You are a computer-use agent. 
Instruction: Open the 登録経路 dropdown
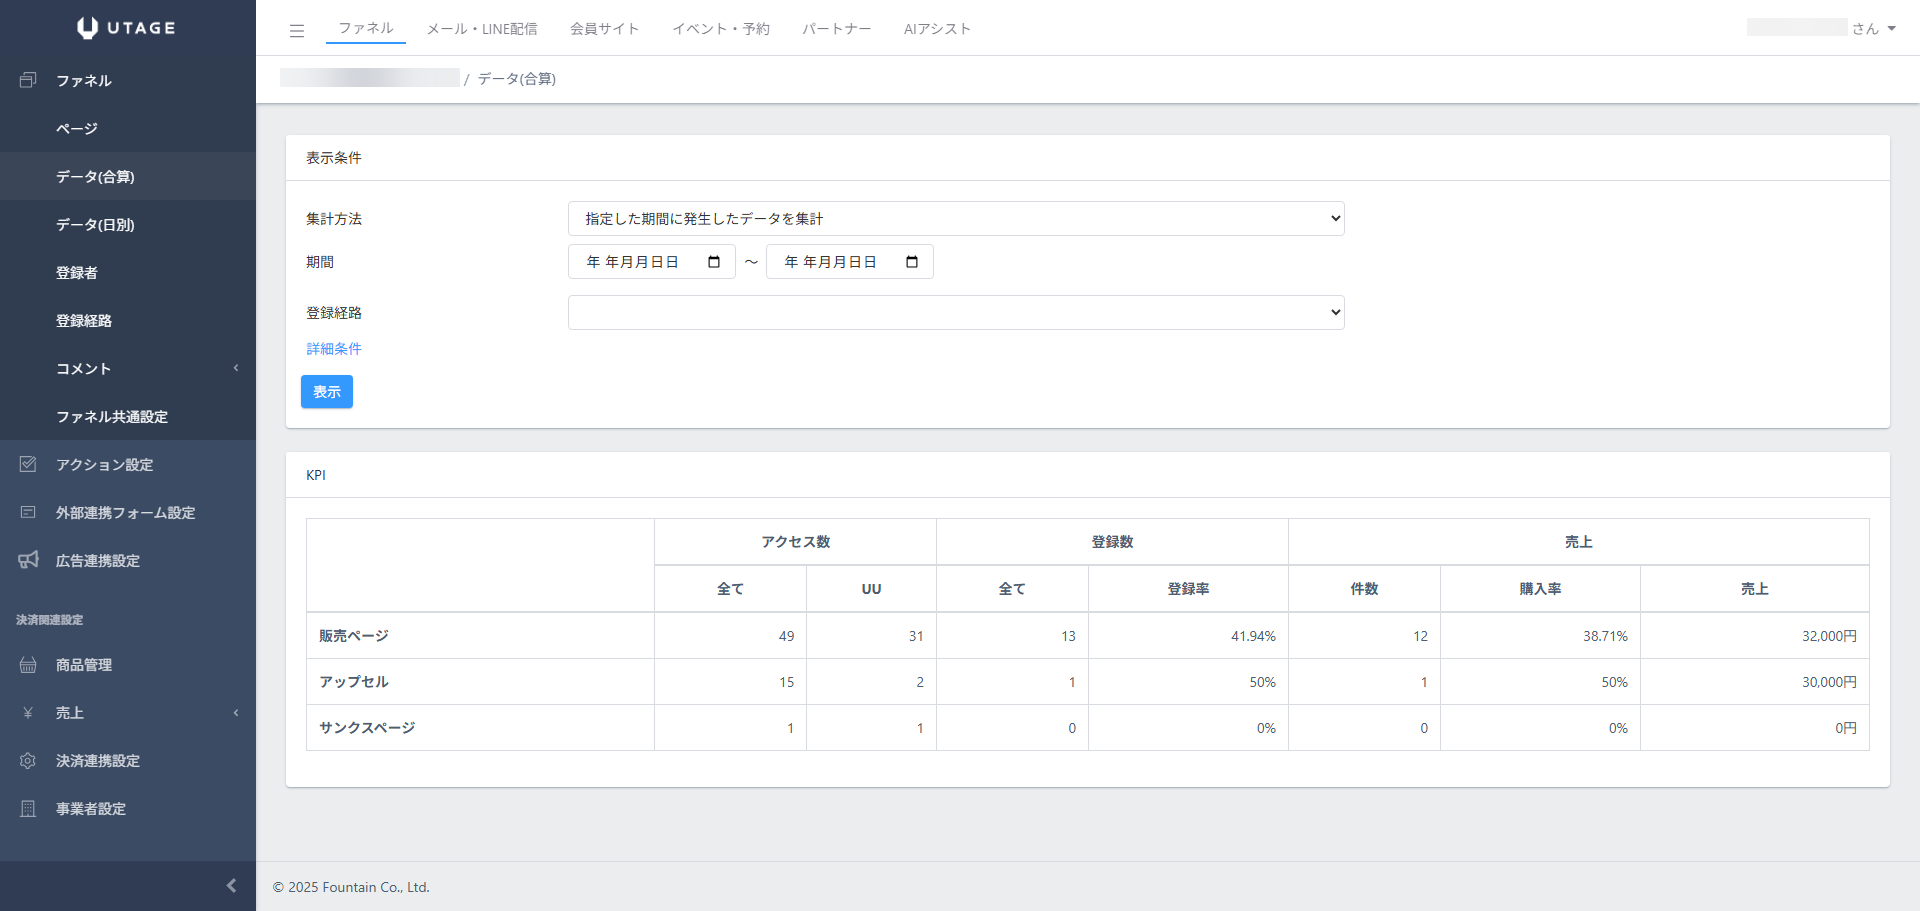pyautogui.click(x=955, y=313)
